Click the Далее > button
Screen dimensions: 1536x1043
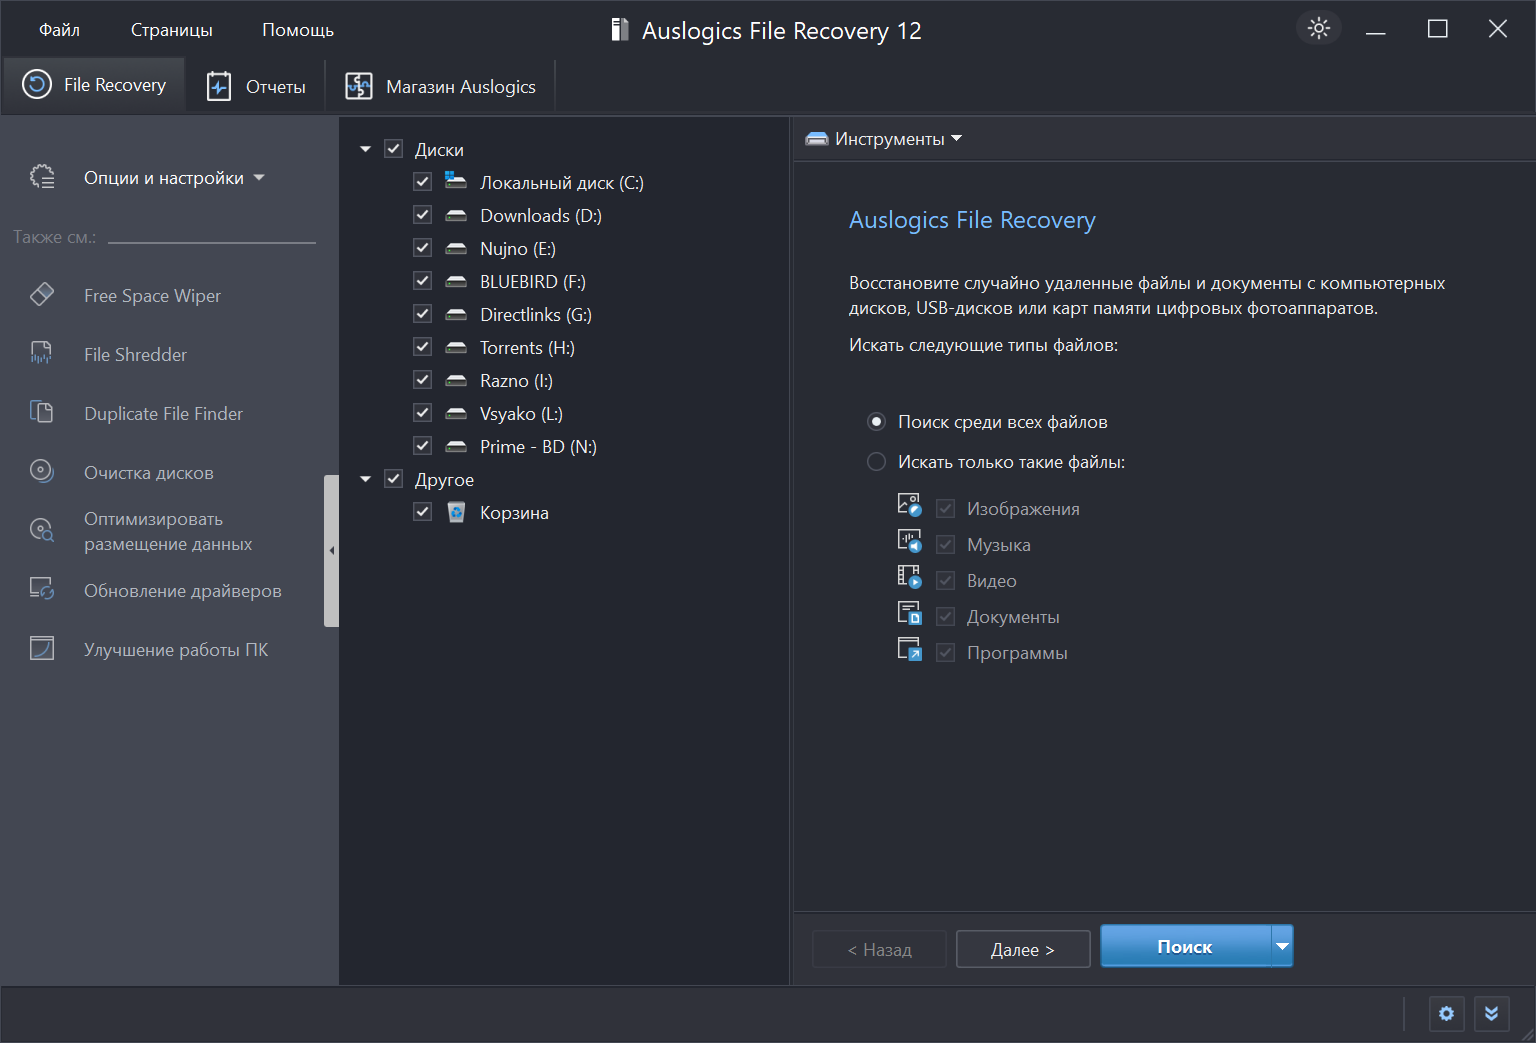[x=1022, y=949]
